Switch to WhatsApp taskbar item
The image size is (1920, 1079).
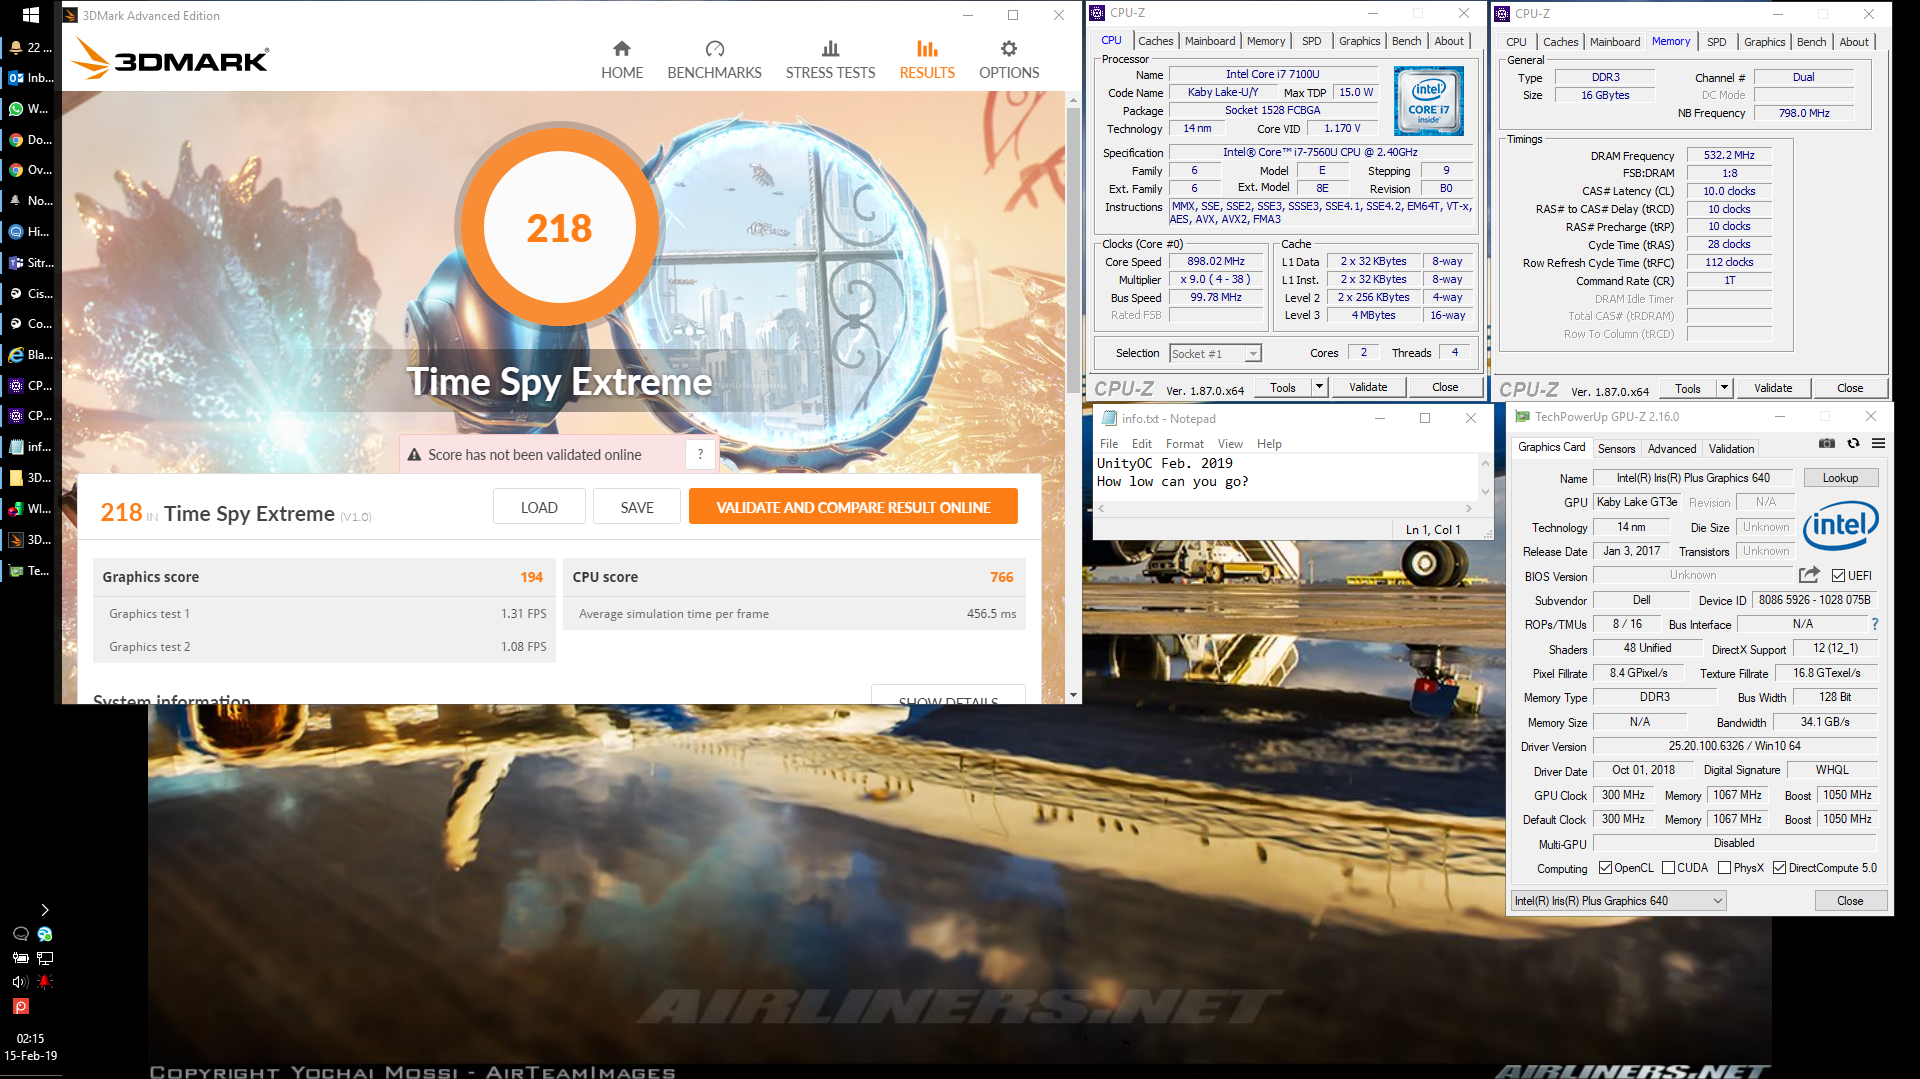click(30, 108)
